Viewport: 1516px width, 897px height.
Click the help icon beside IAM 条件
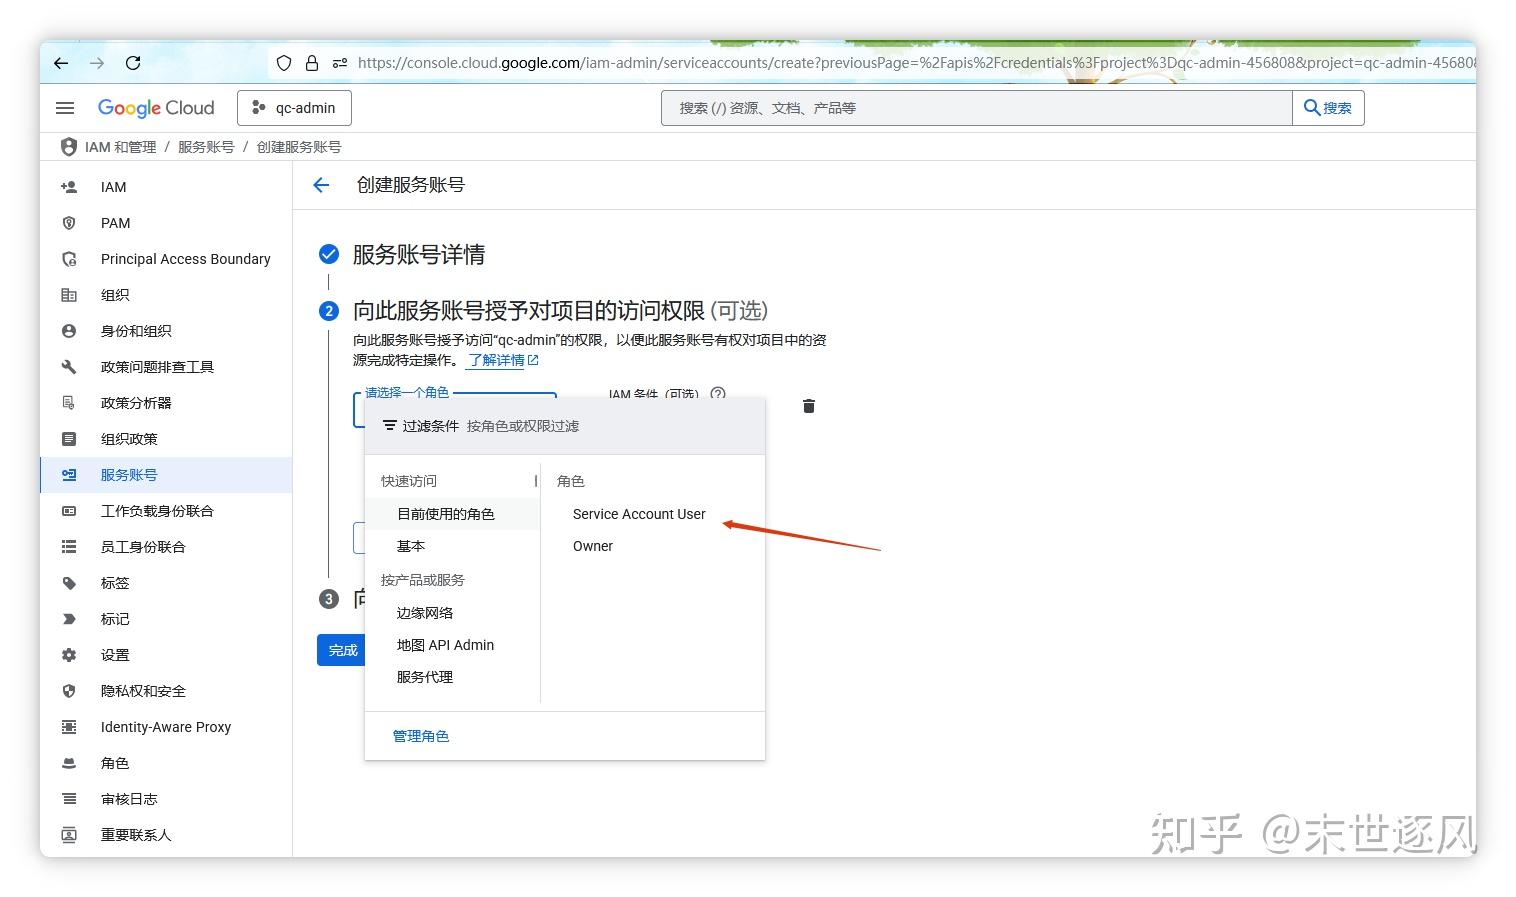click(x=718, y=395)
